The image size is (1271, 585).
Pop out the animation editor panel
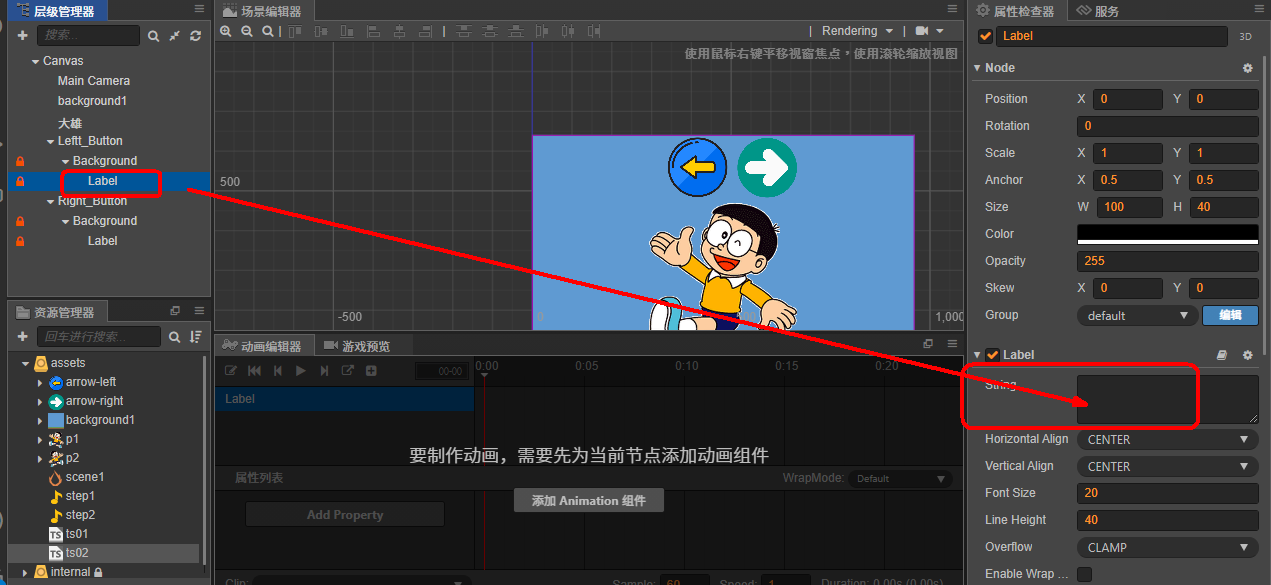point(927,344)
